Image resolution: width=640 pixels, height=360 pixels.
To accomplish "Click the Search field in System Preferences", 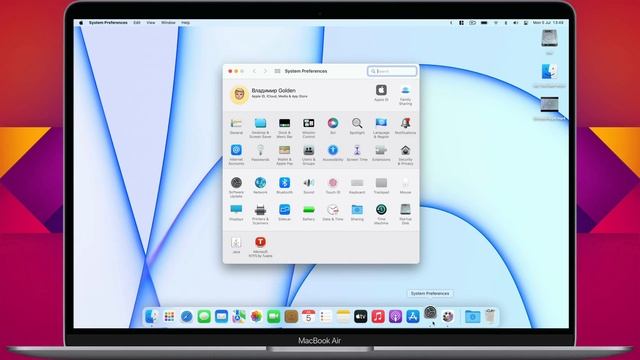I will pos(392,71).
